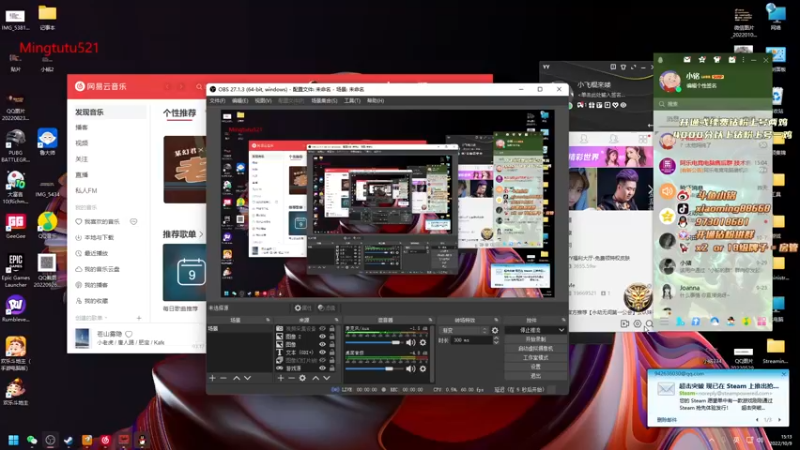Screen dimensions: 800x450
Task: Click the QQ search field
Action: [x=713, y=104]
